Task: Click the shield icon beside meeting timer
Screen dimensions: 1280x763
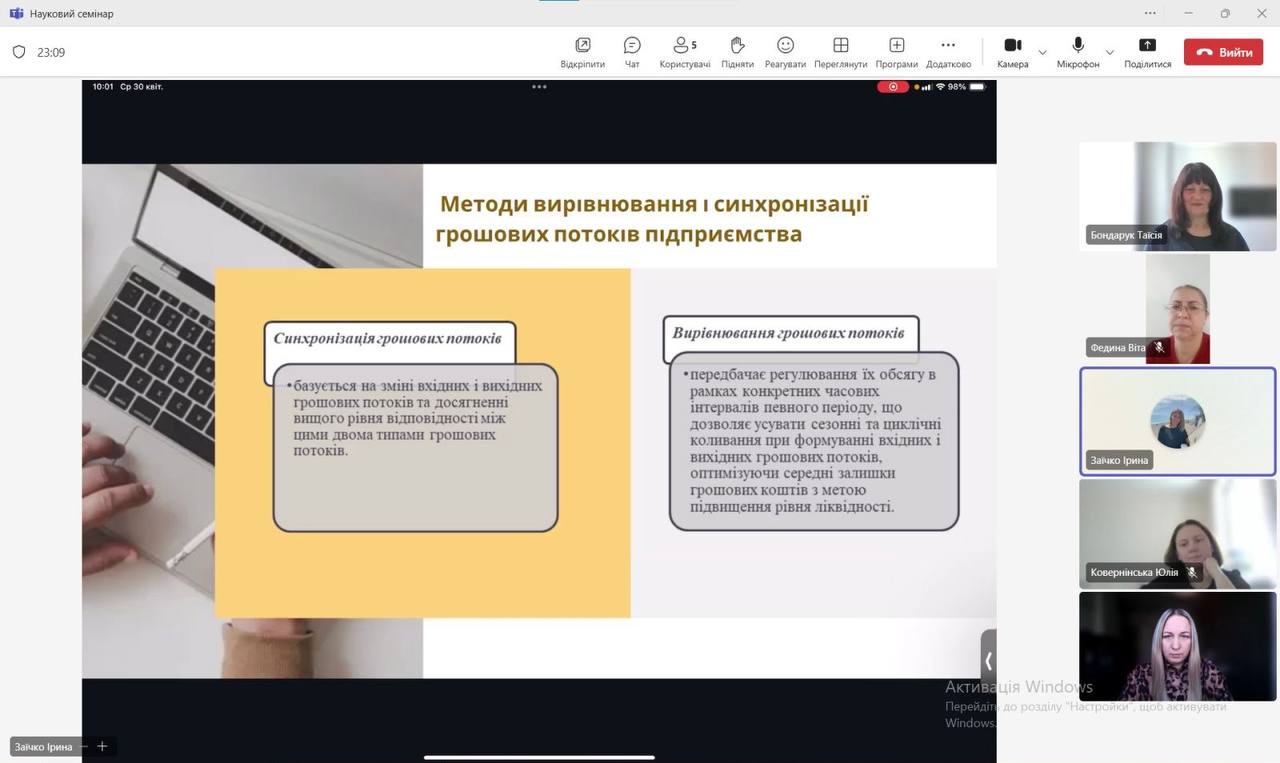Action: tap(19, 52)
